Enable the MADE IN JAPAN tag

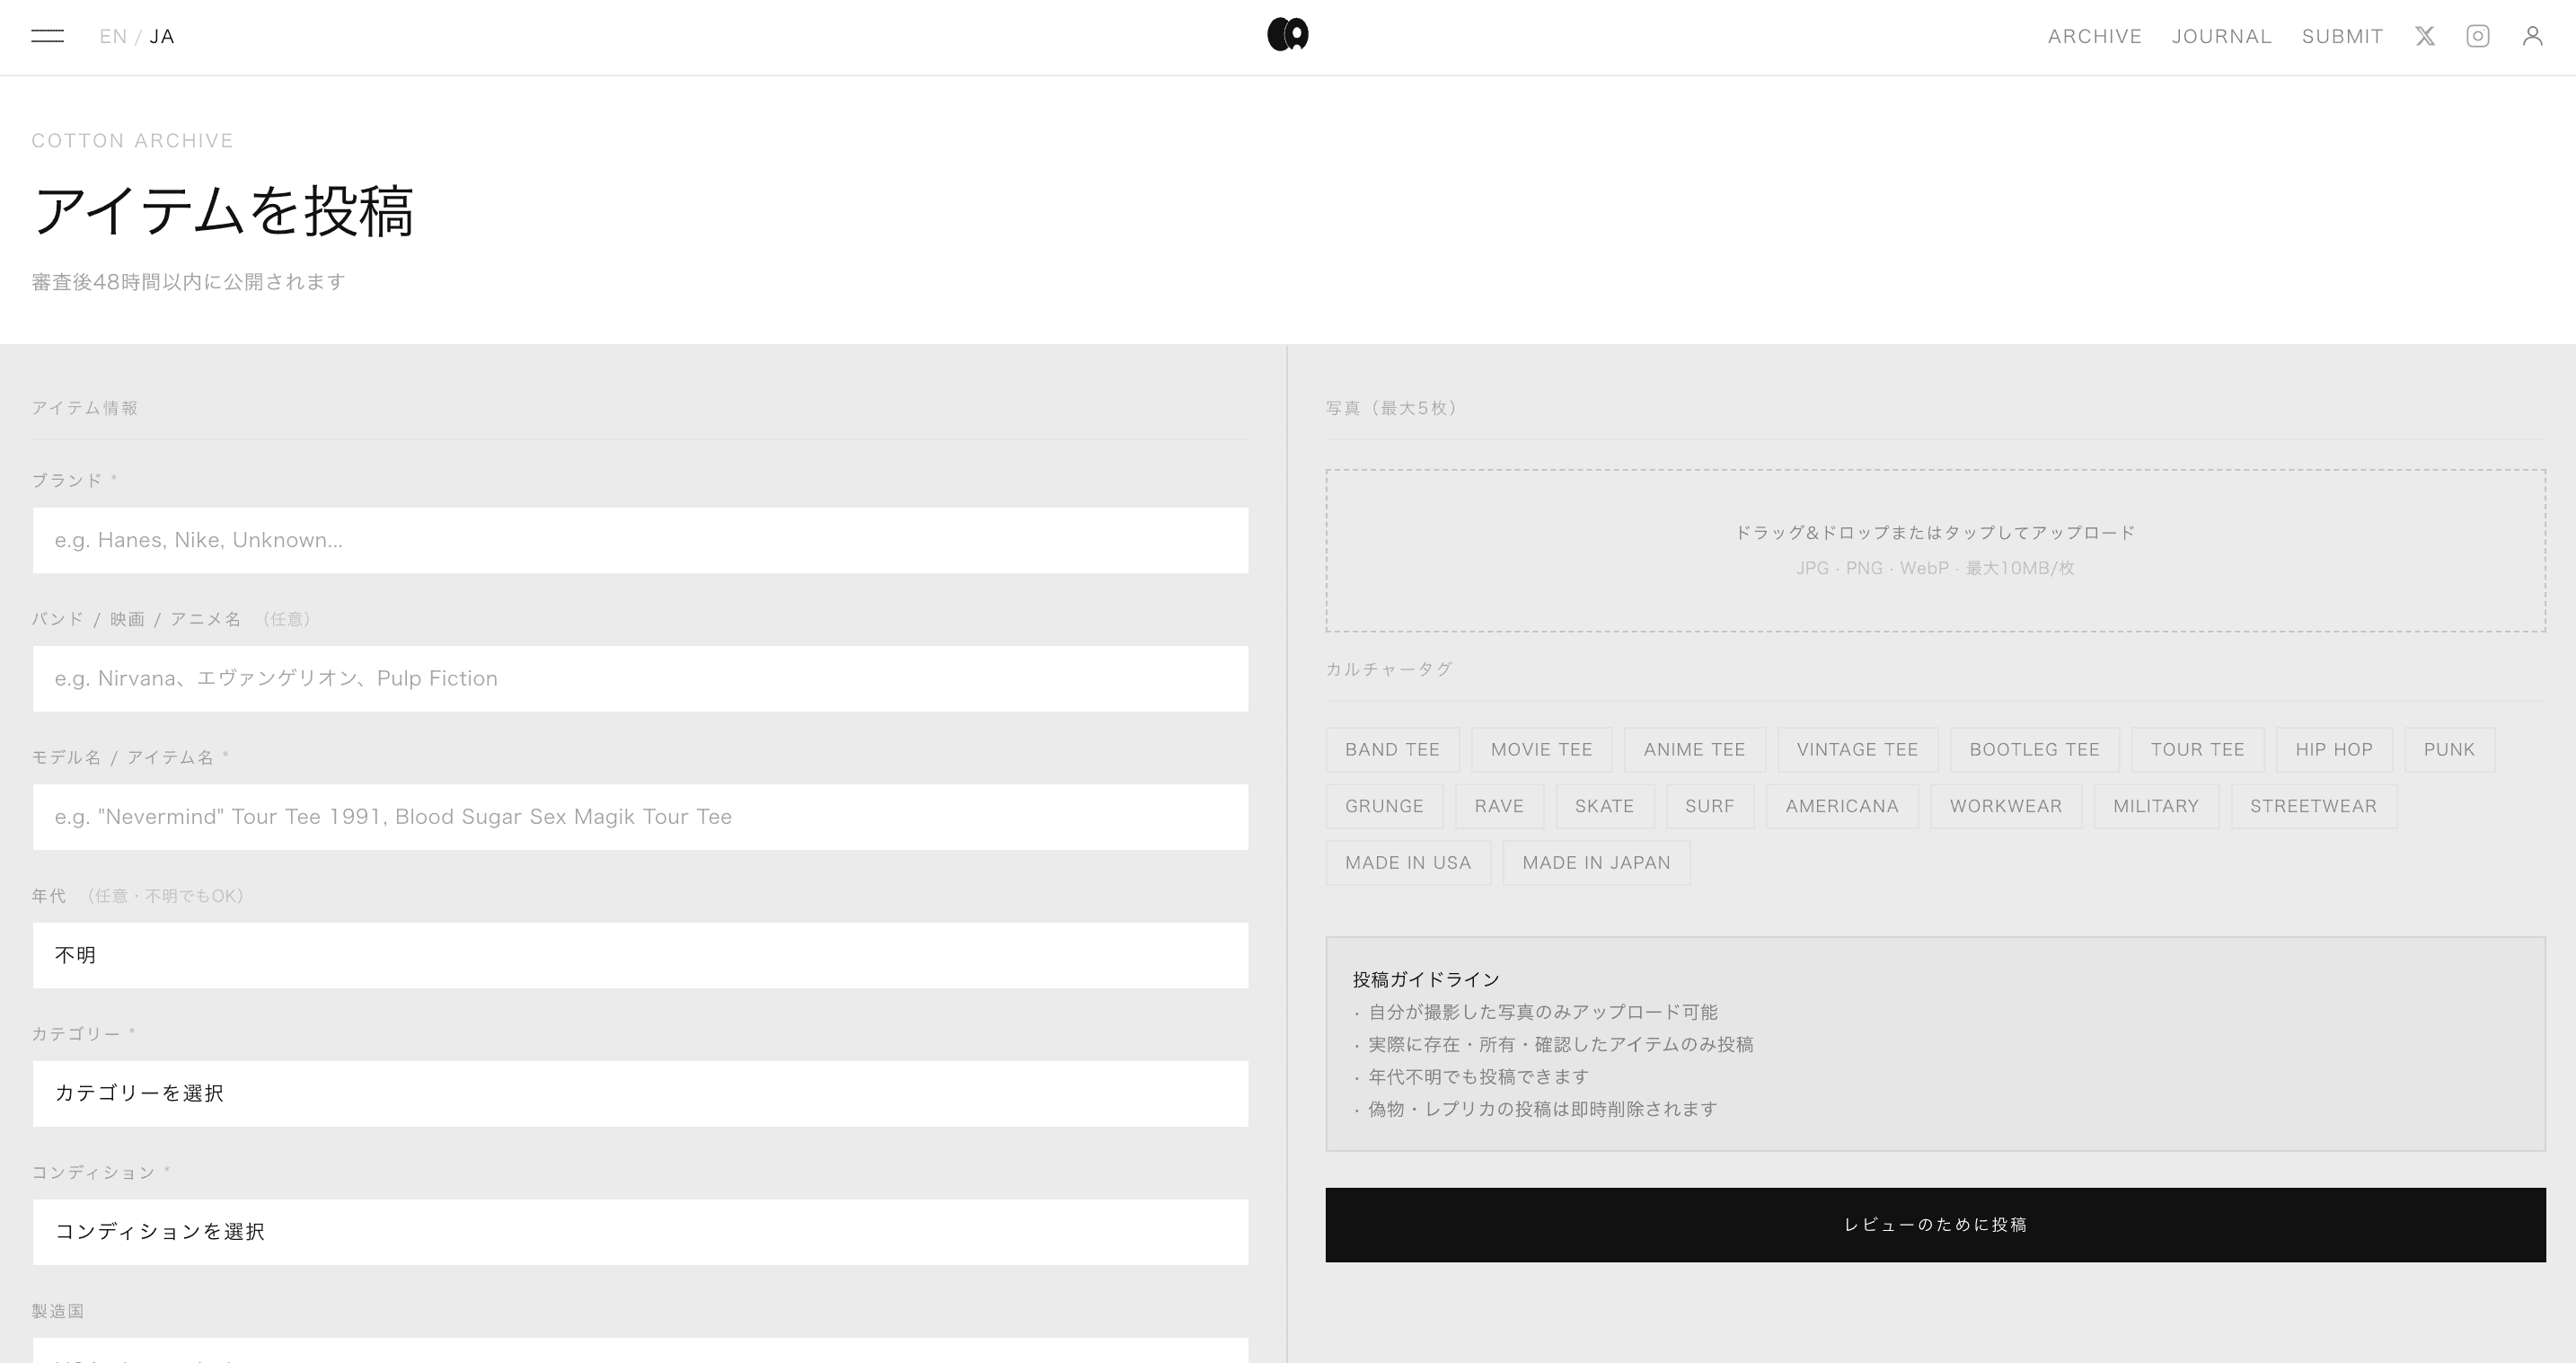click(x=1596, y=862)
